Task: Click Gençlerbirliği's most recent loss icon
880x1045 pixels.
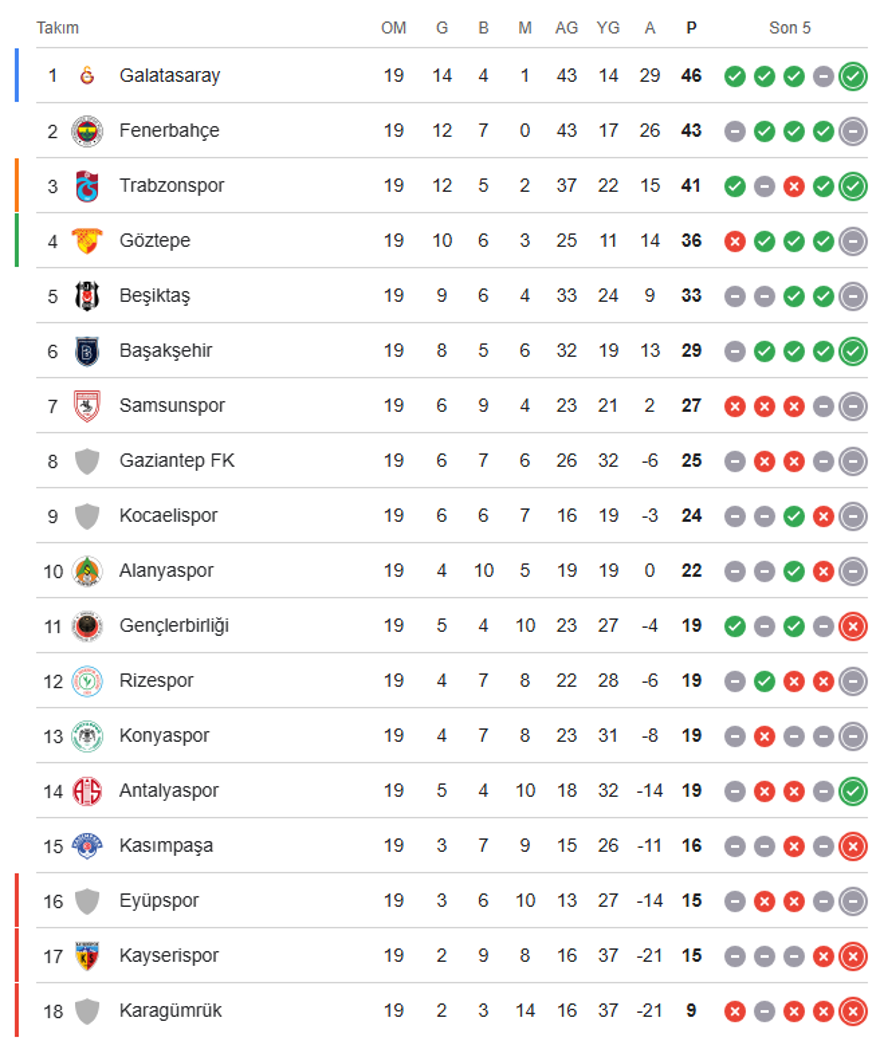Action: (853, 626)
